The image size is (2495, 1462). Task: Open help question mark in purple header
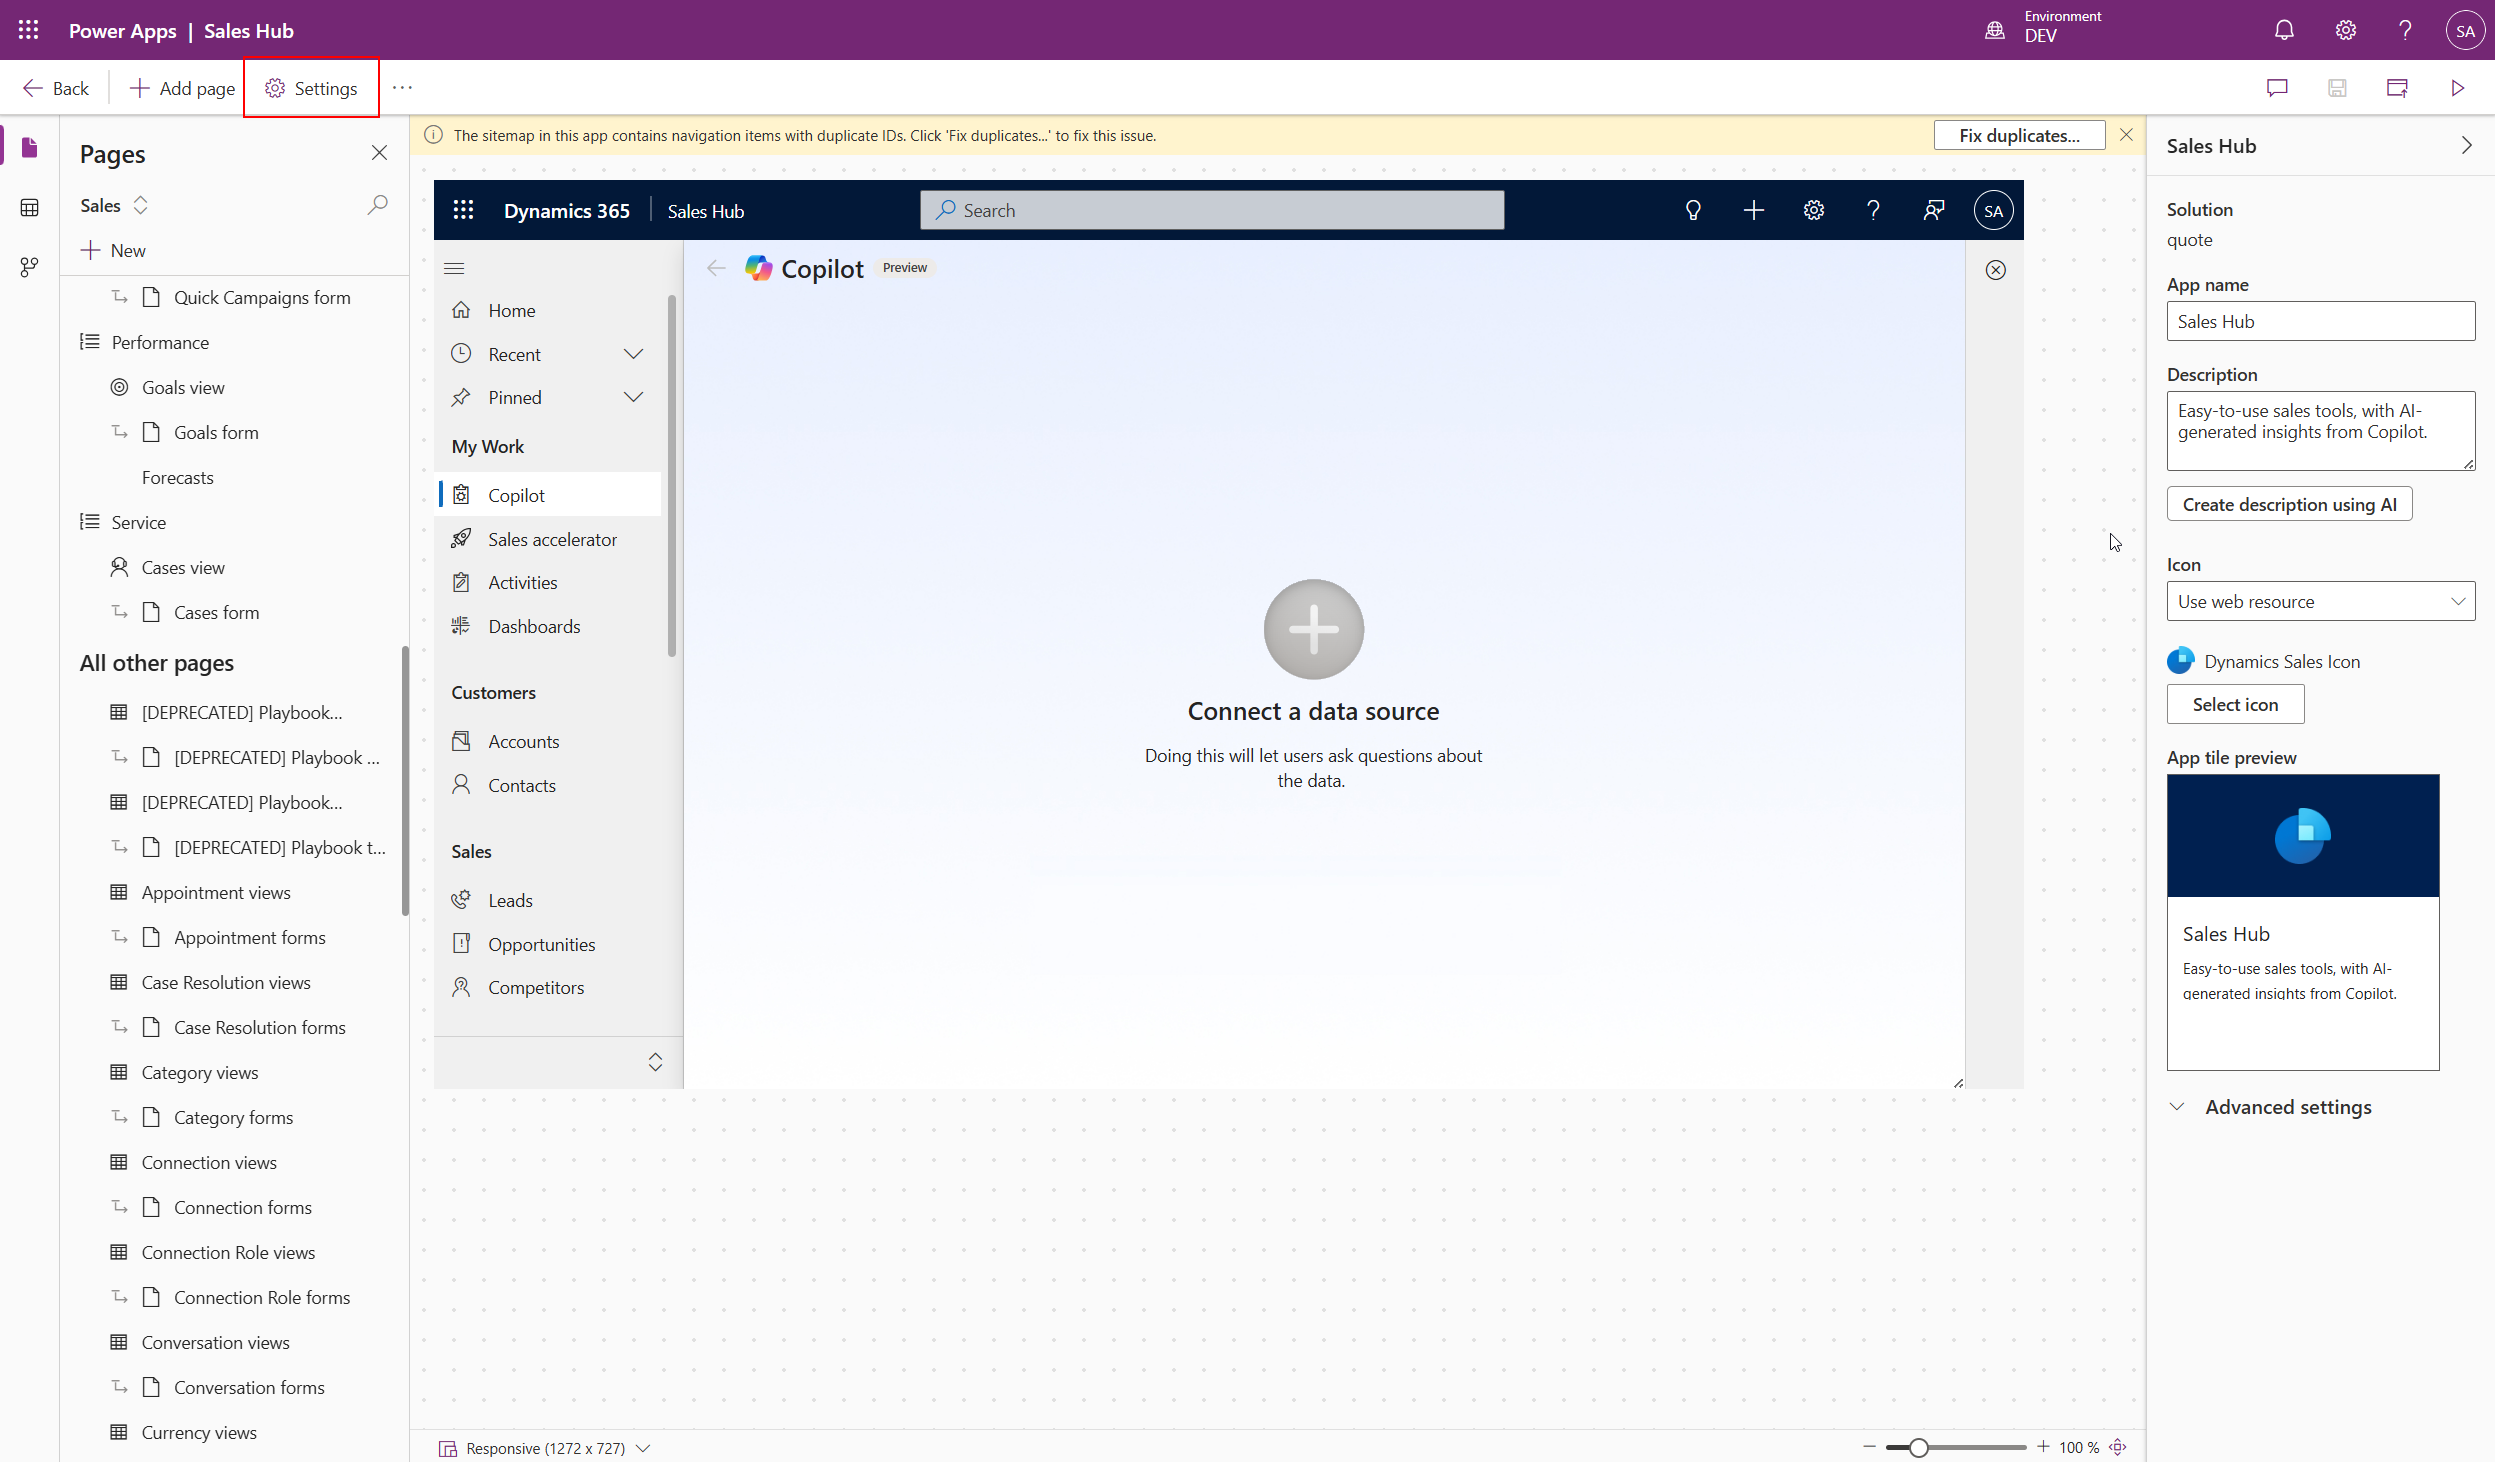[2405, 30]
